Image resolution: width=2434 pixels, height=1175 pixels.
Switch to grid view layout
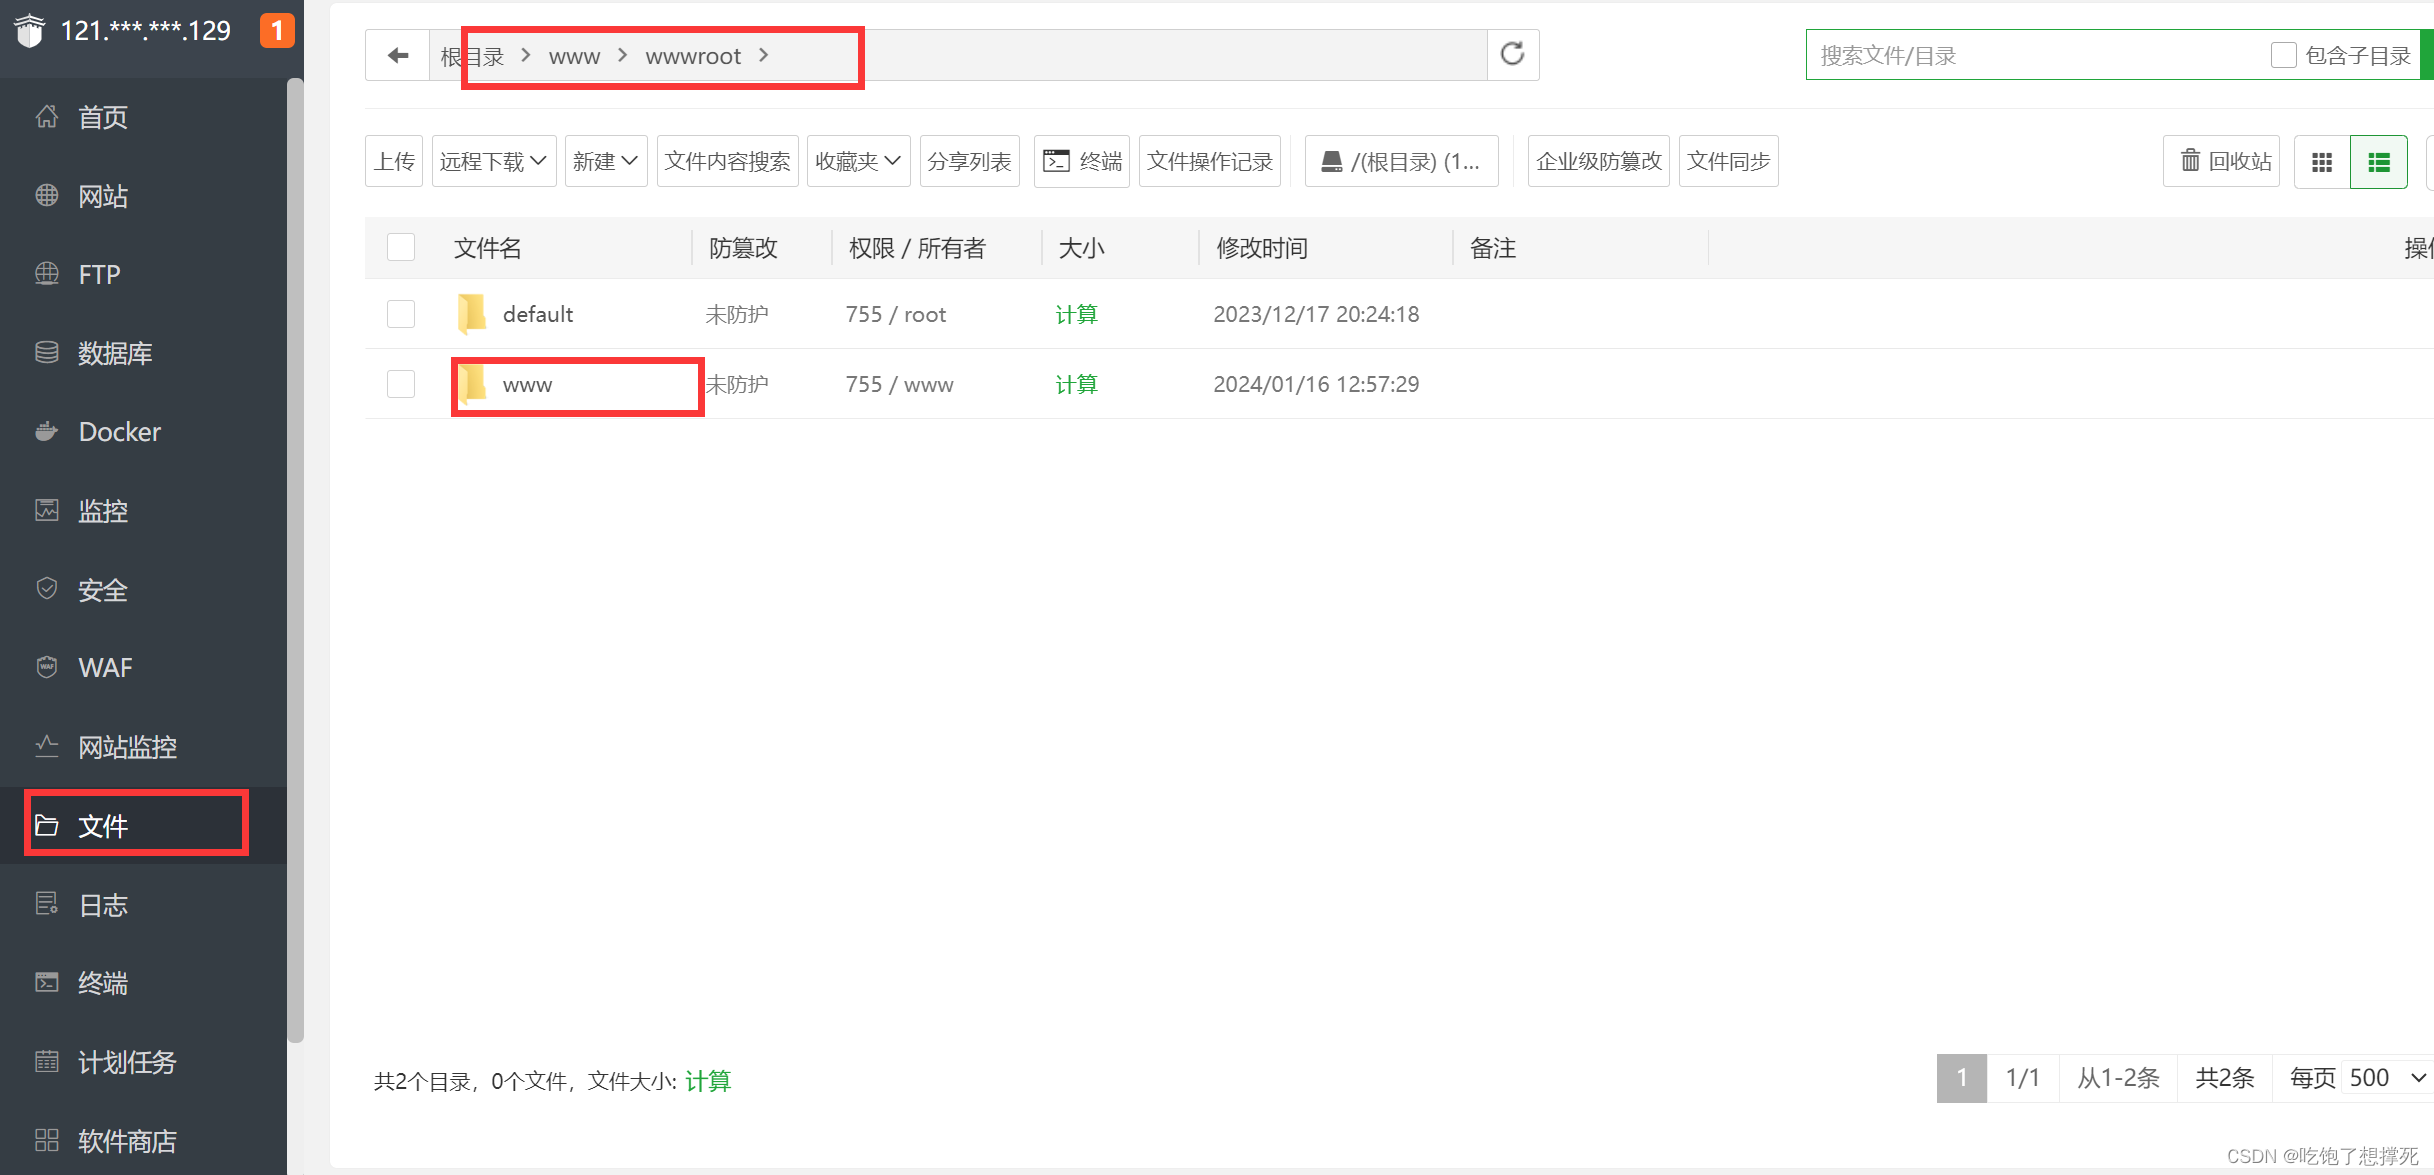pos(2322,162)
